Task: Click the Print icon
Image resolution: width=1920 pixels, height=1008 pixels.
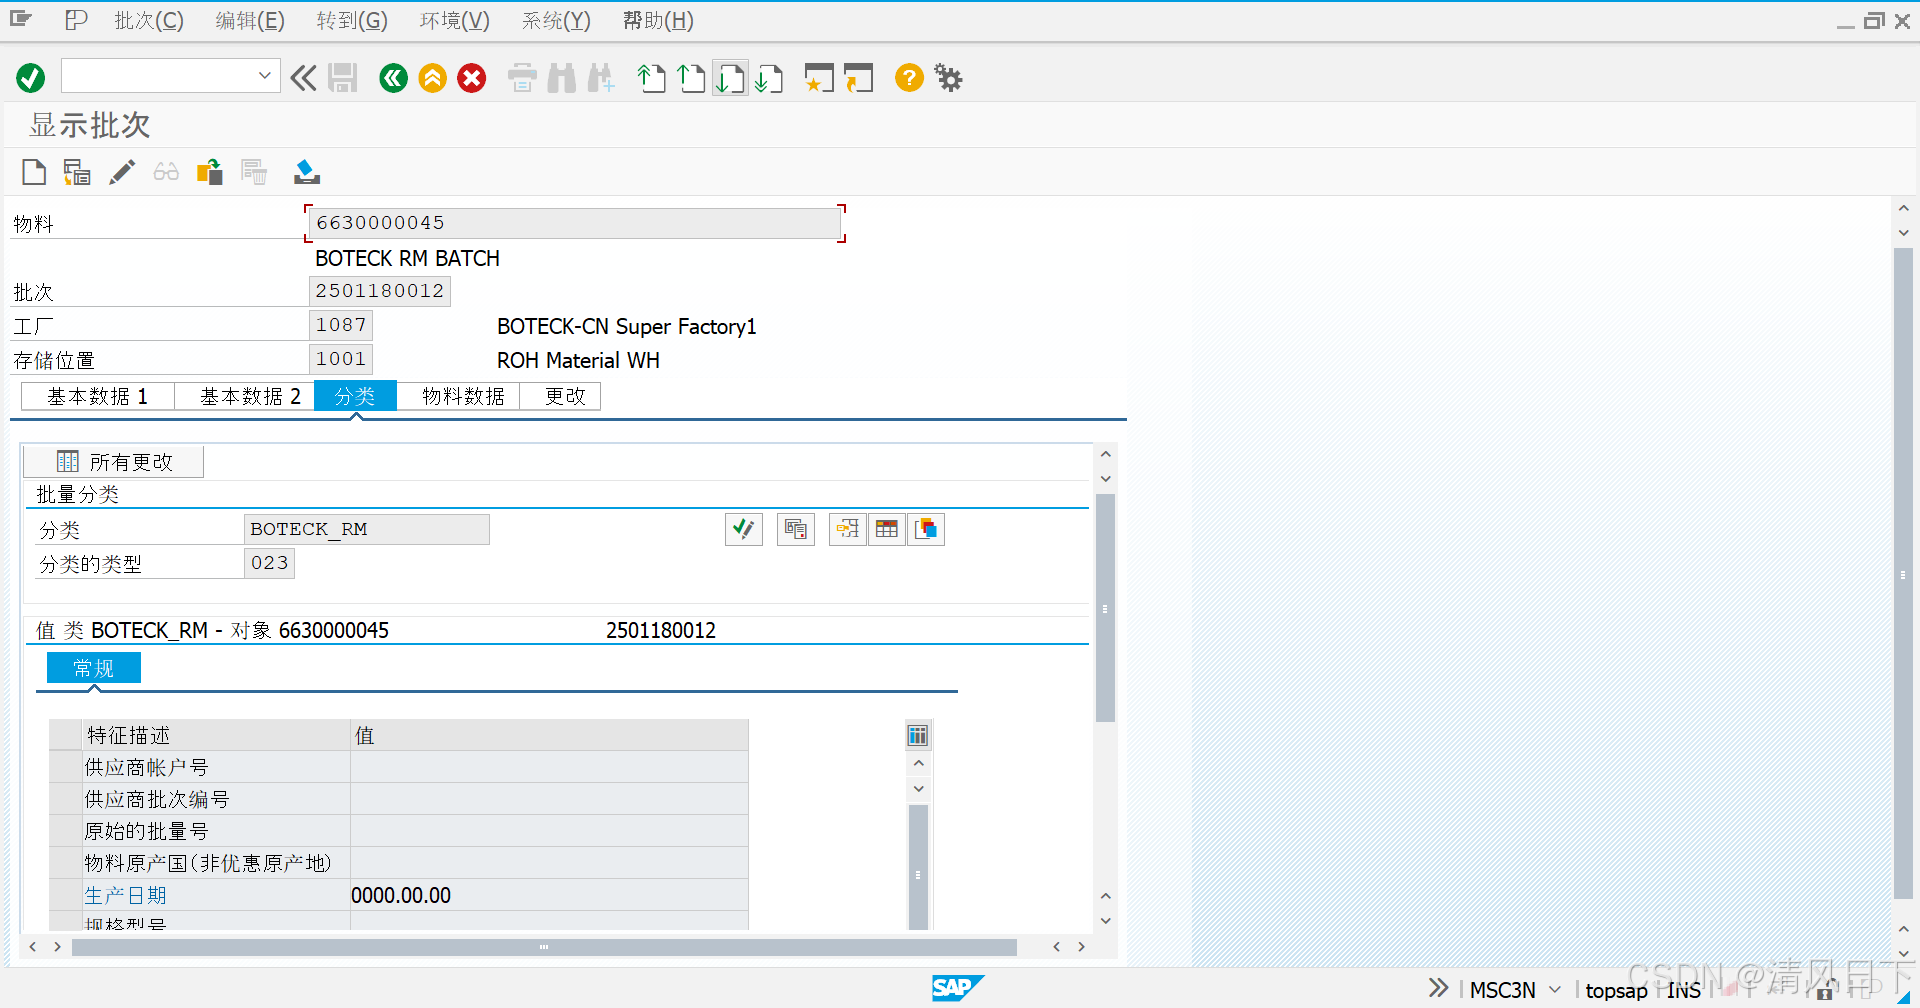Action: (x=522, y=78)
